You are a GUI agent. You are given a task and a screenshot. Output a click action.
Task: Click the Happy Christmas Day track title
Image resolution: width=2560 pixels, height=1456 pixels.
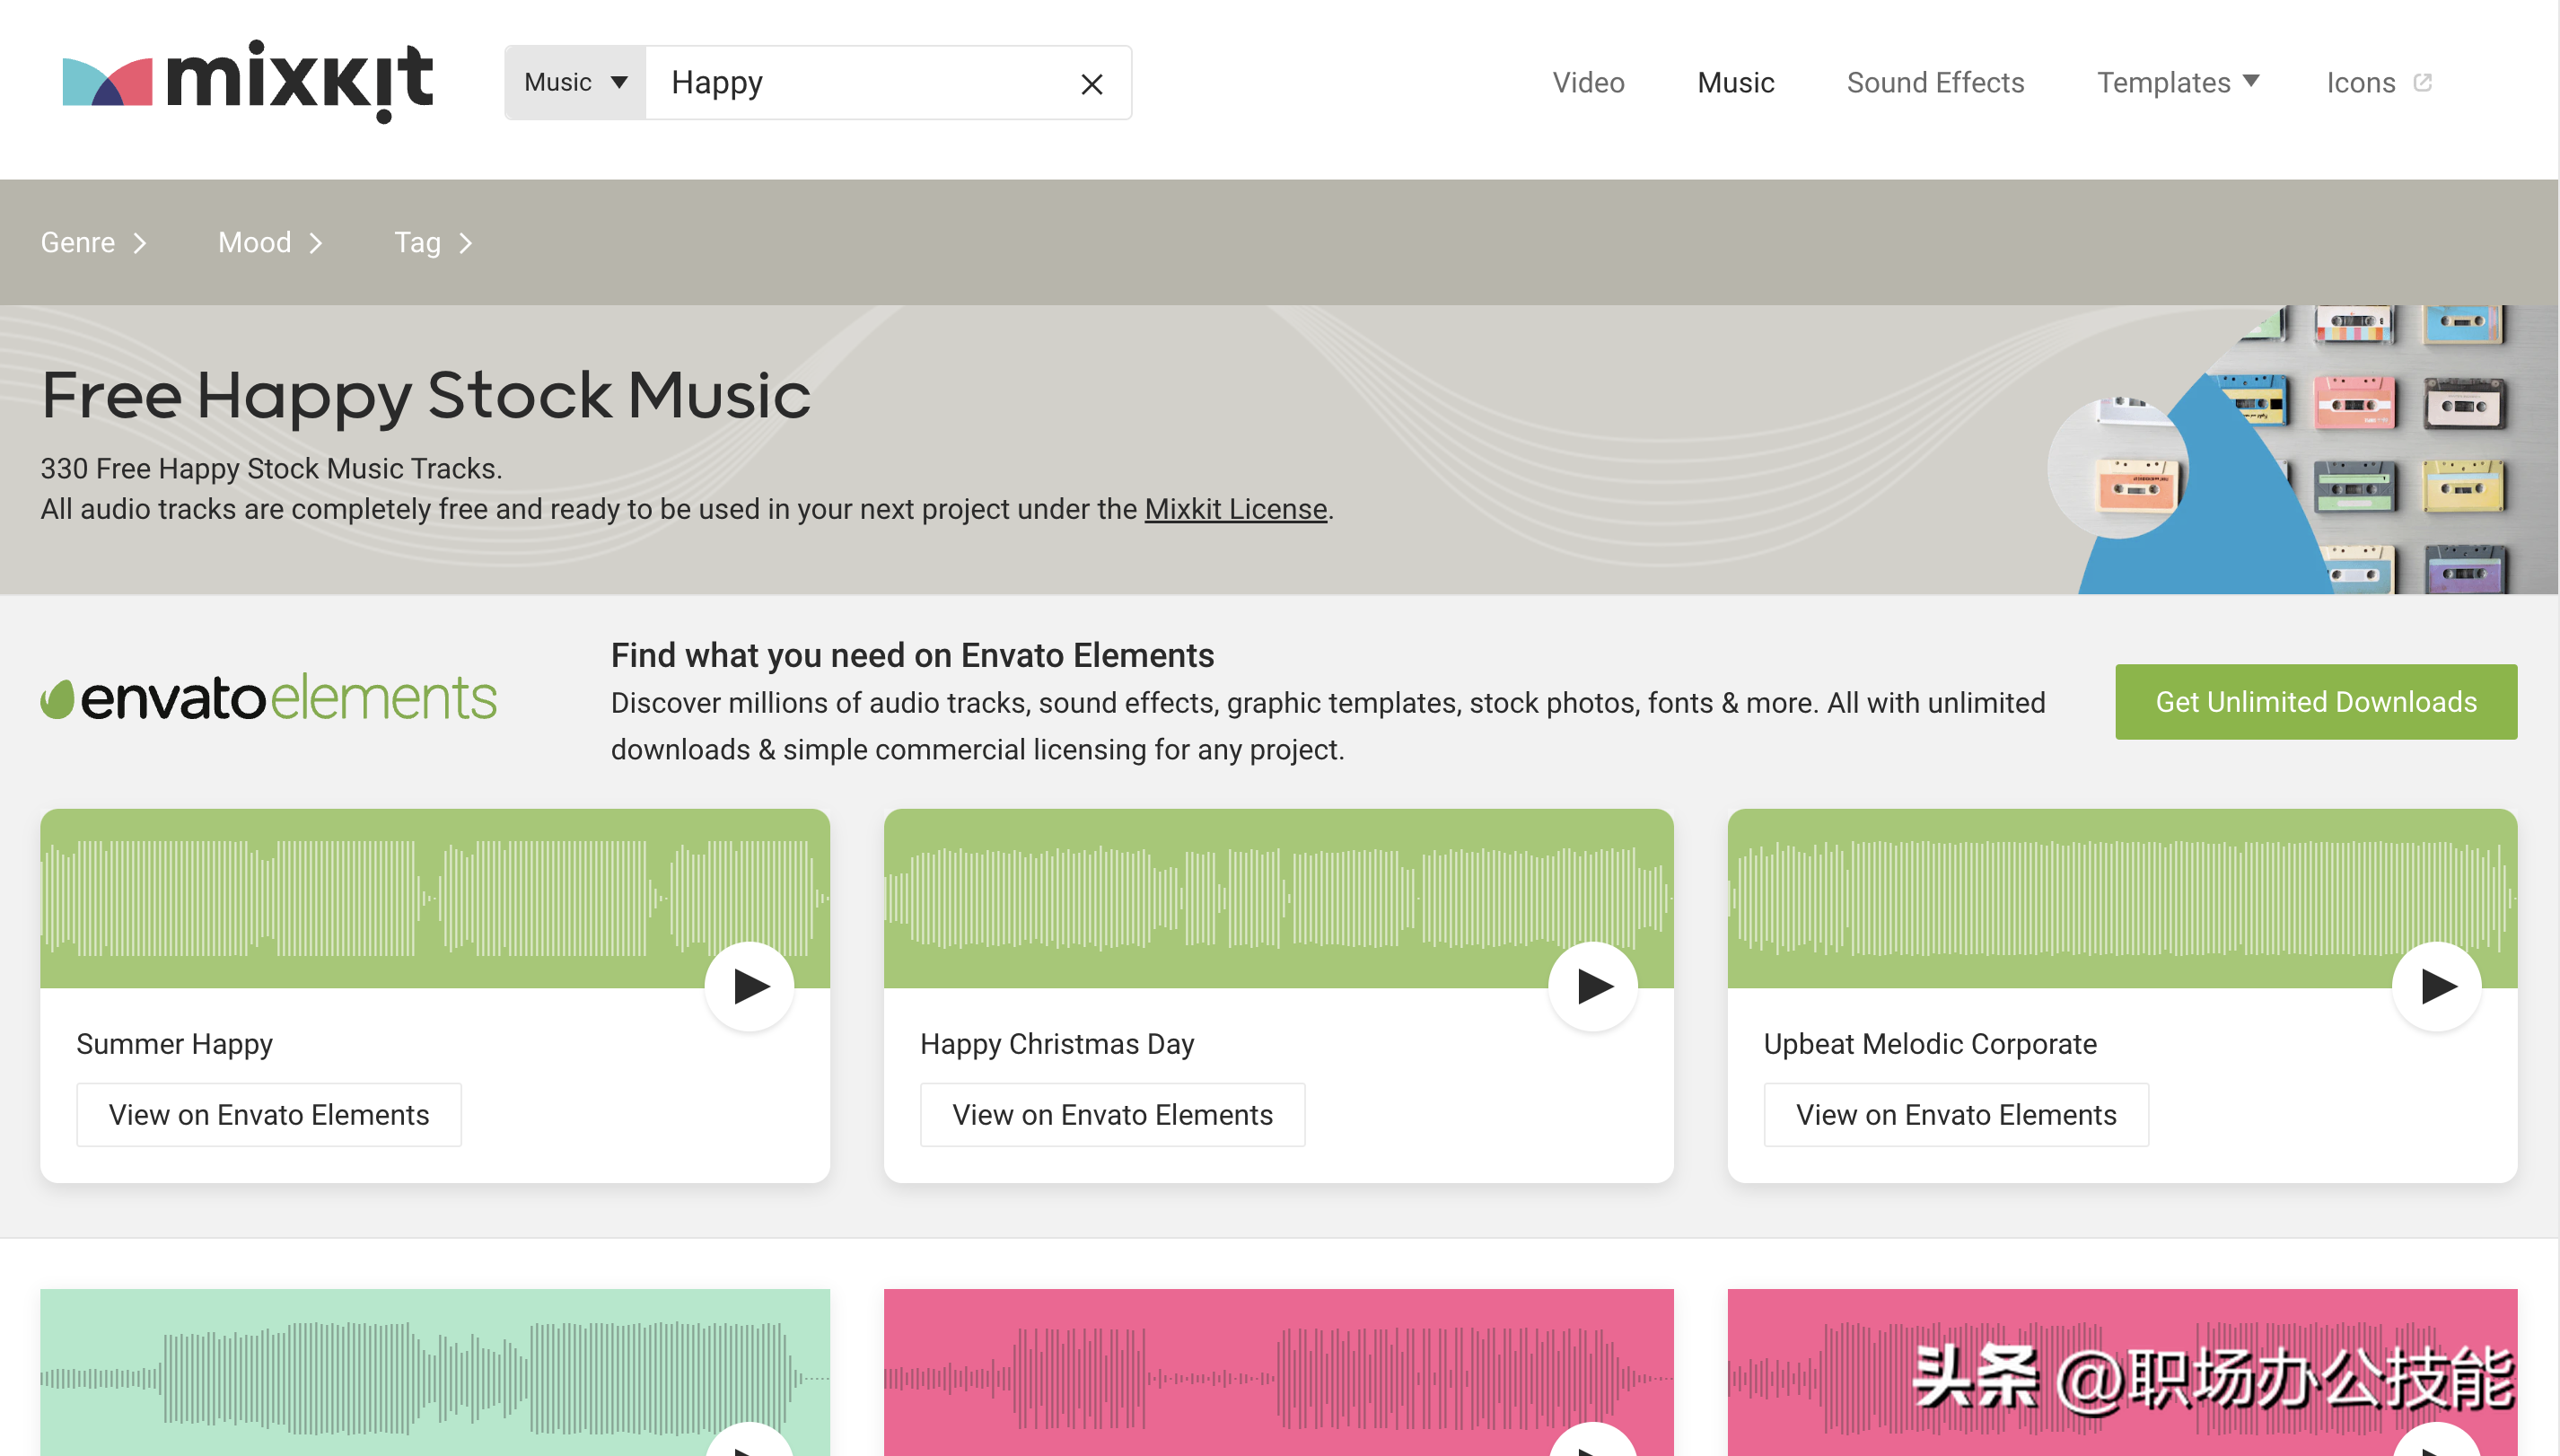point(1057,1044)
